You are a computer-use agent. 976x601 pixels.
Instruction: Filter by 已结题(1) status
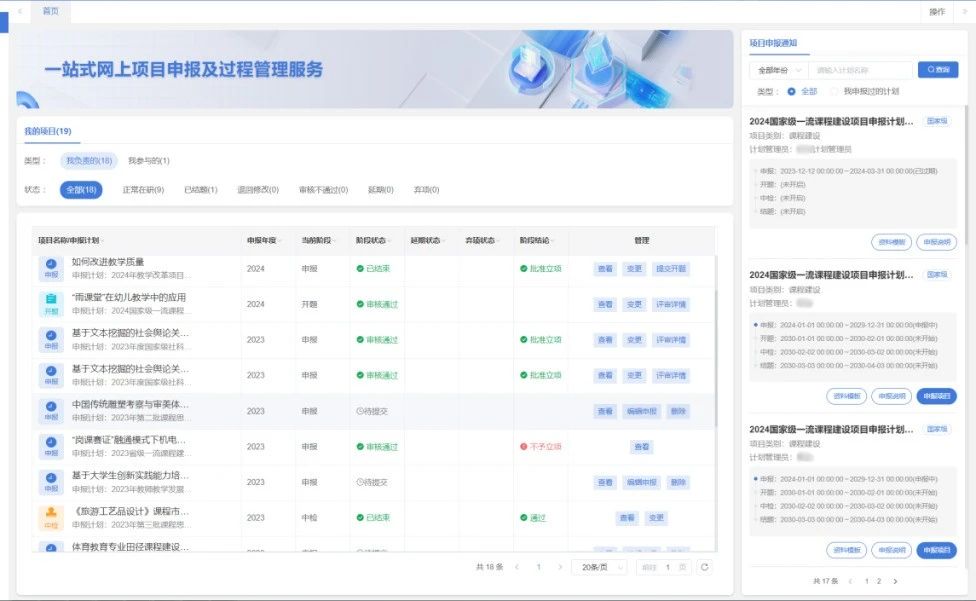(x=200, y=190)
